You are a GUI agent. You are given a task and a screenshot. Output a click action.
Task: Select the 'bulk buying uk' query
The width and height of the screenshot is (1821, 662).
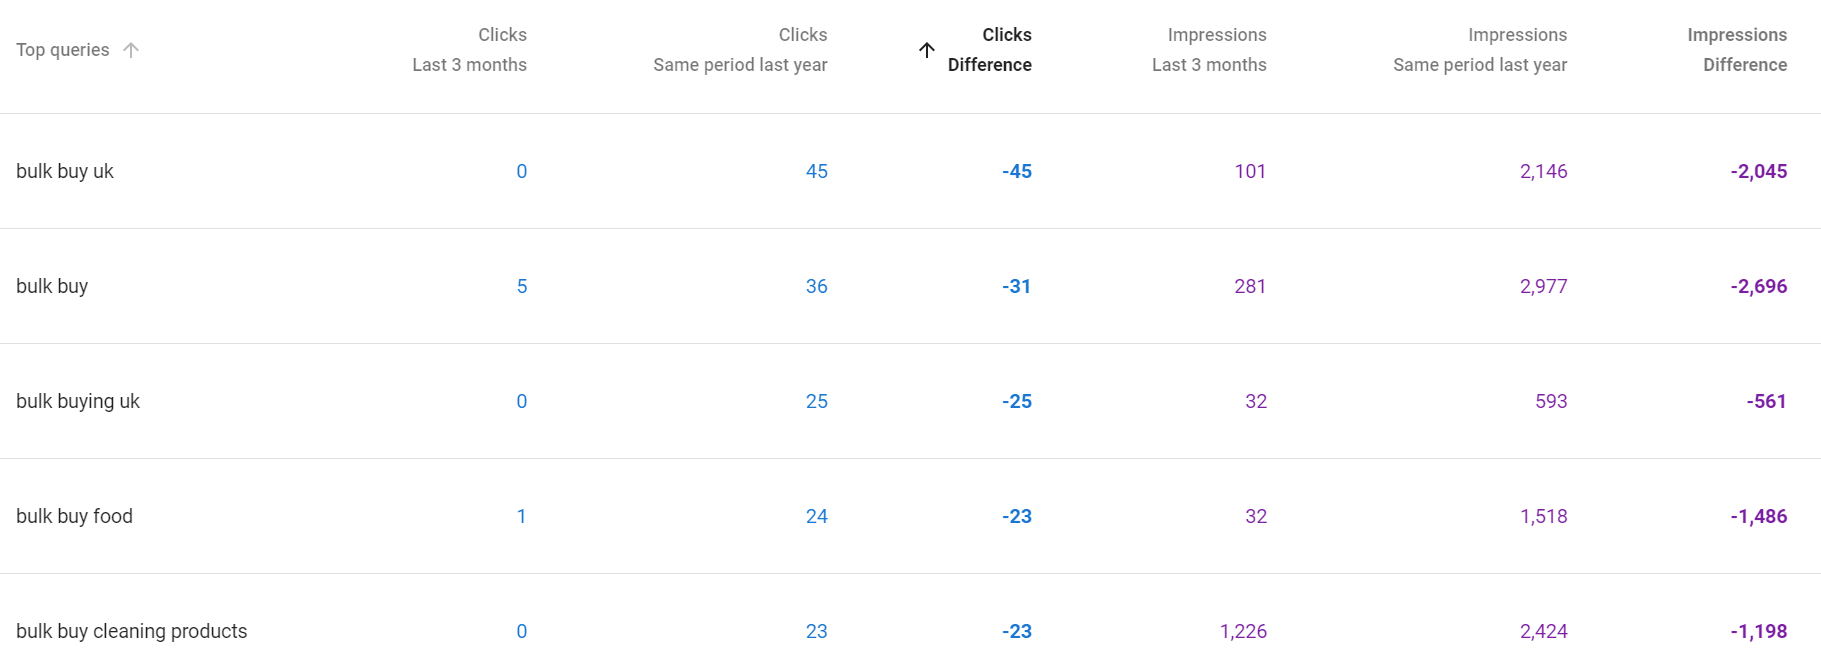[78, 401]
